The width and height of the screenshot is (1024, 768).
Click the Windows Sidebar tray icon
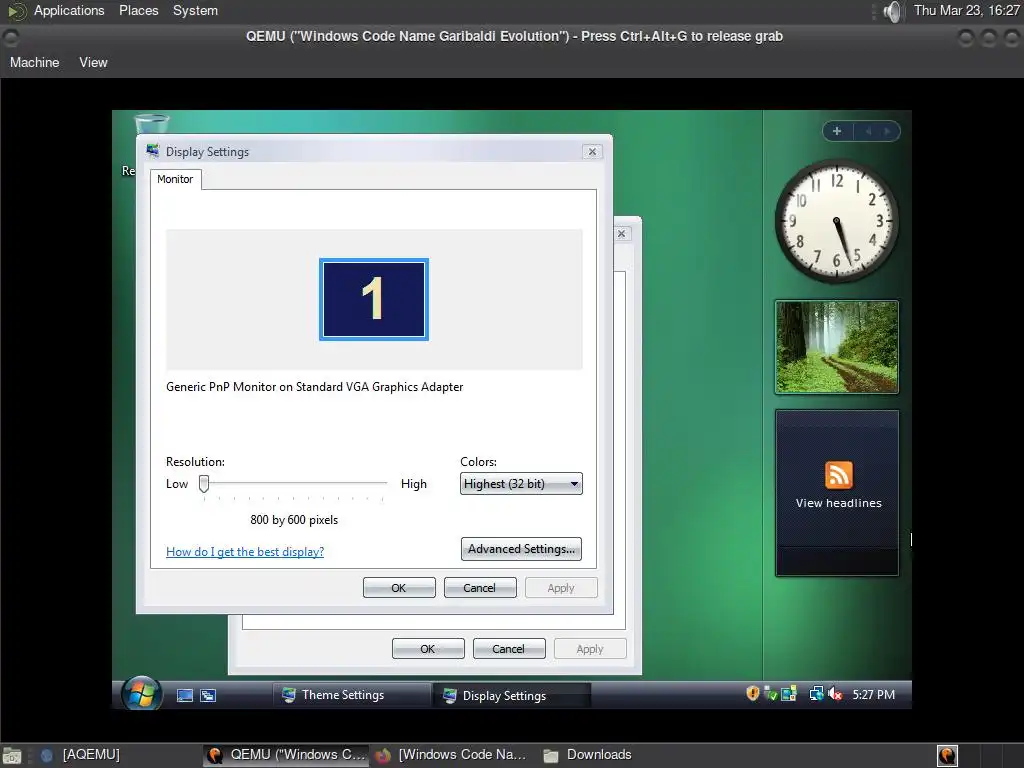789,694
